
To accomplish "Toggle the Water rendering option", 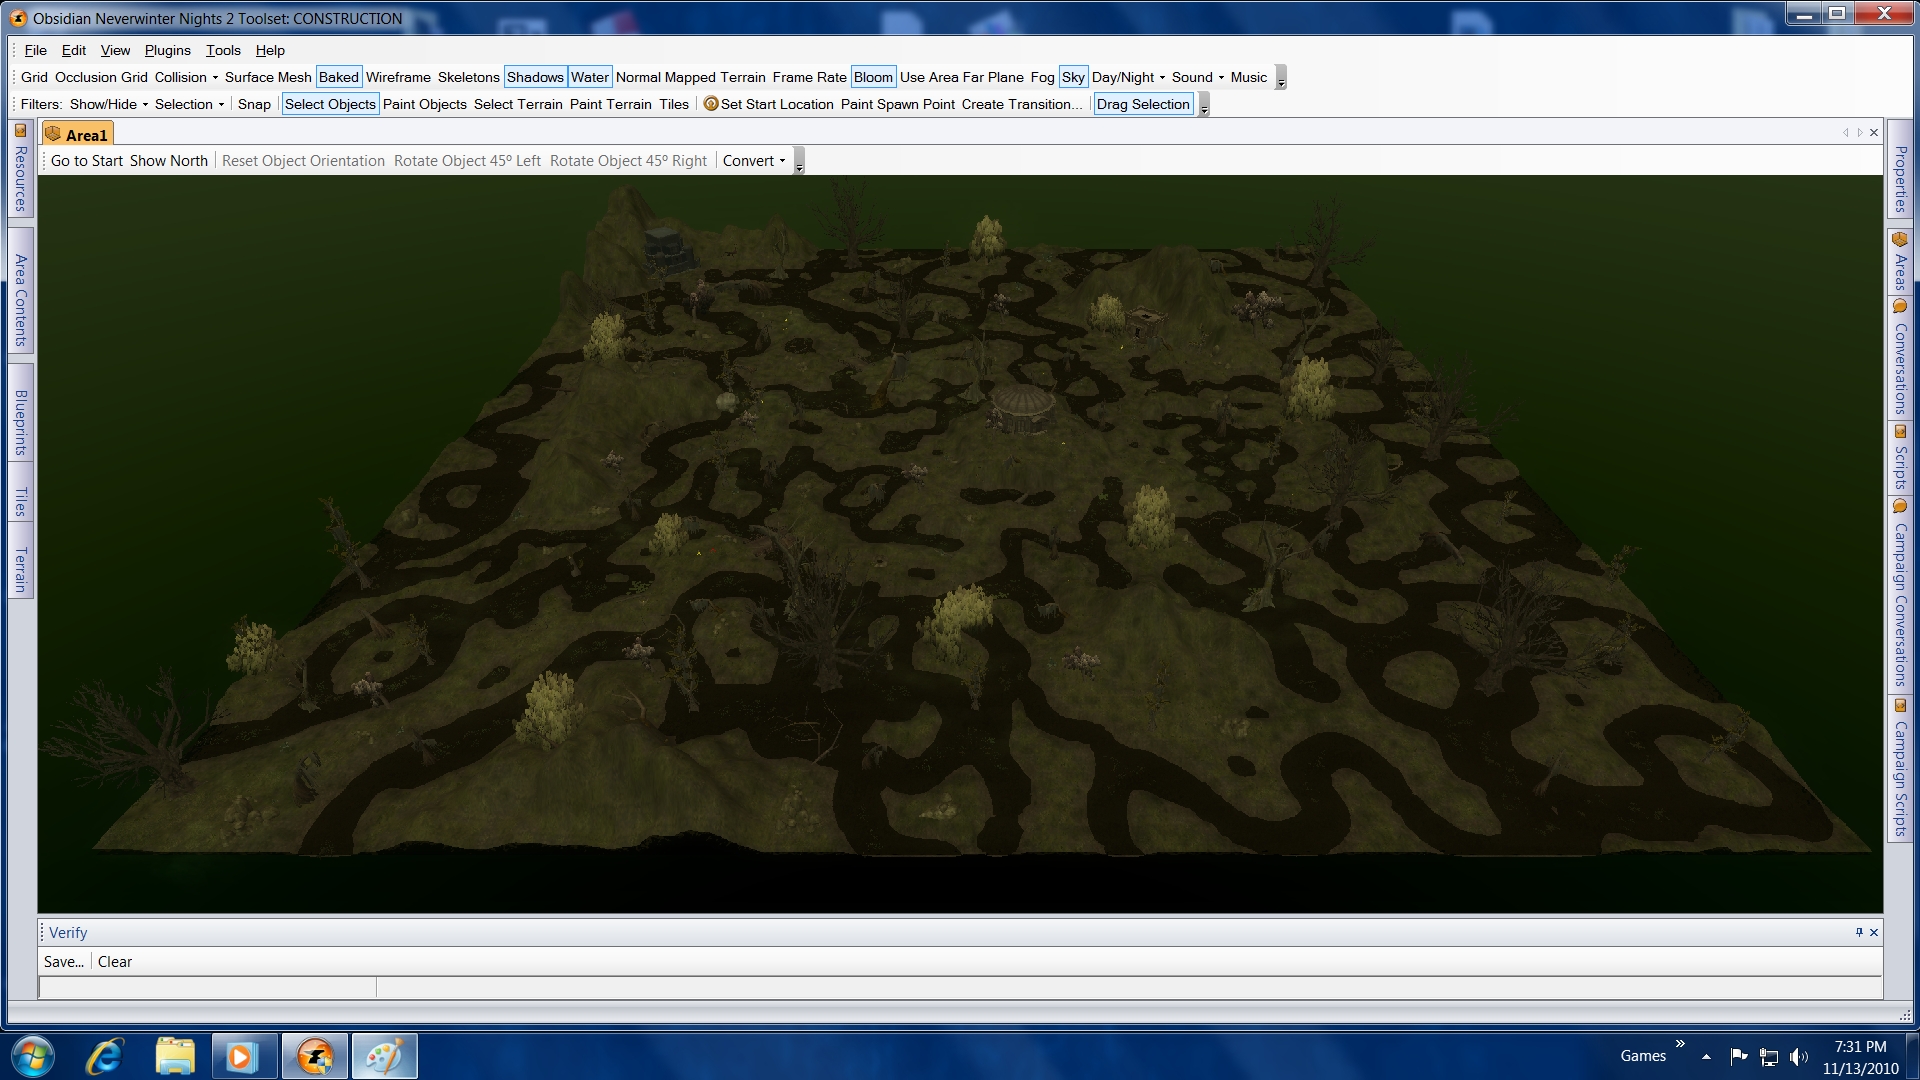I will (x=589, y=77).
